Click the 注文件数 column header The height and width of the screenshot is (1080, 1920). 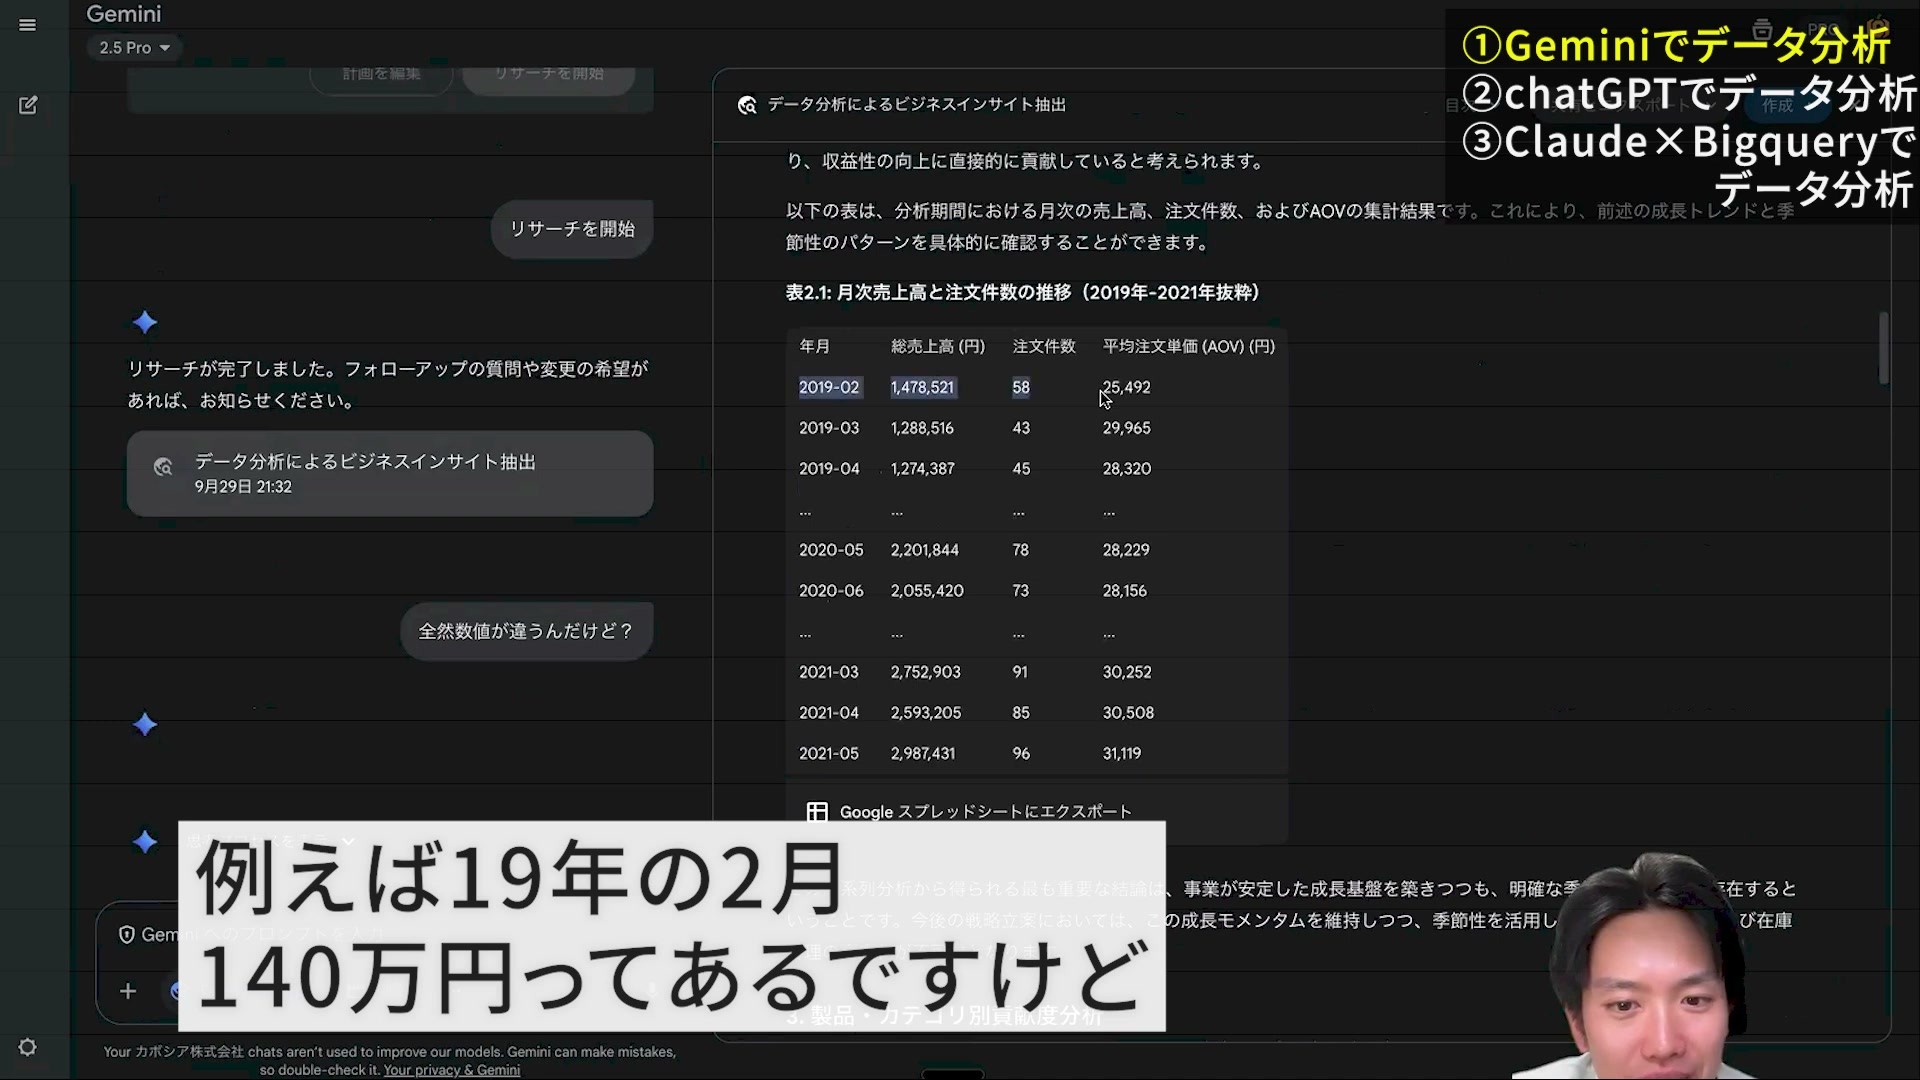click(1043, 346)
